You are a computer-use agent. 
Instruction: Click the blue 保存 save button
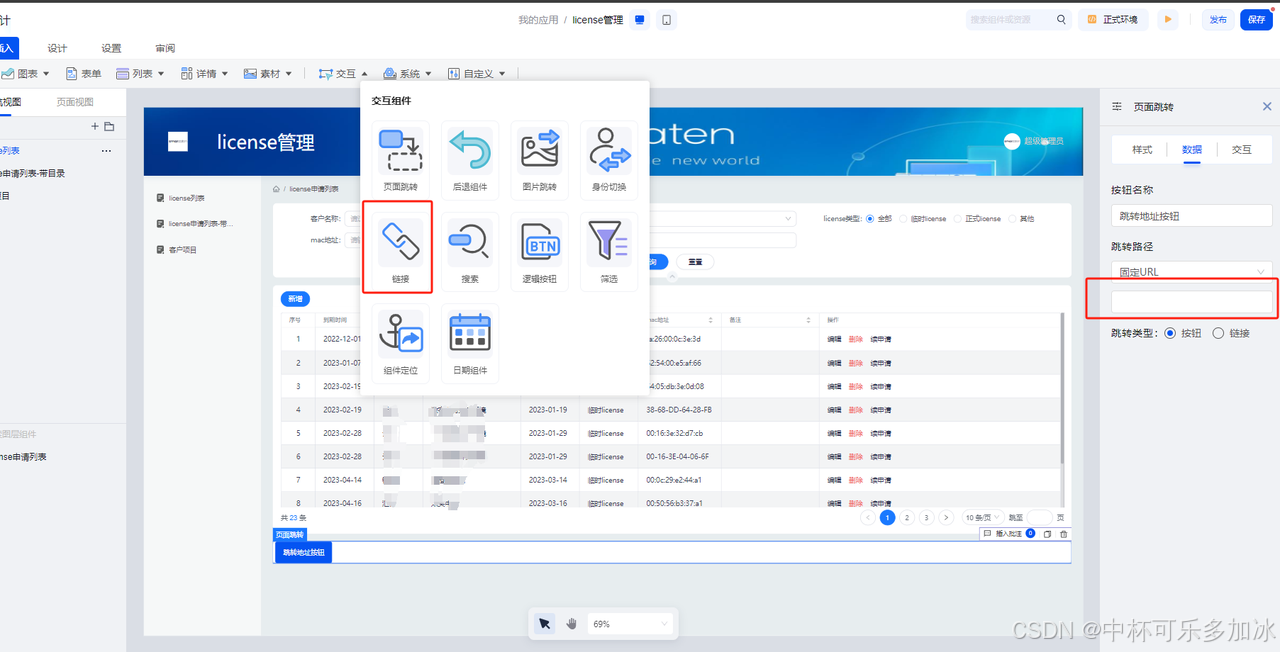(x=1256, y=20)
